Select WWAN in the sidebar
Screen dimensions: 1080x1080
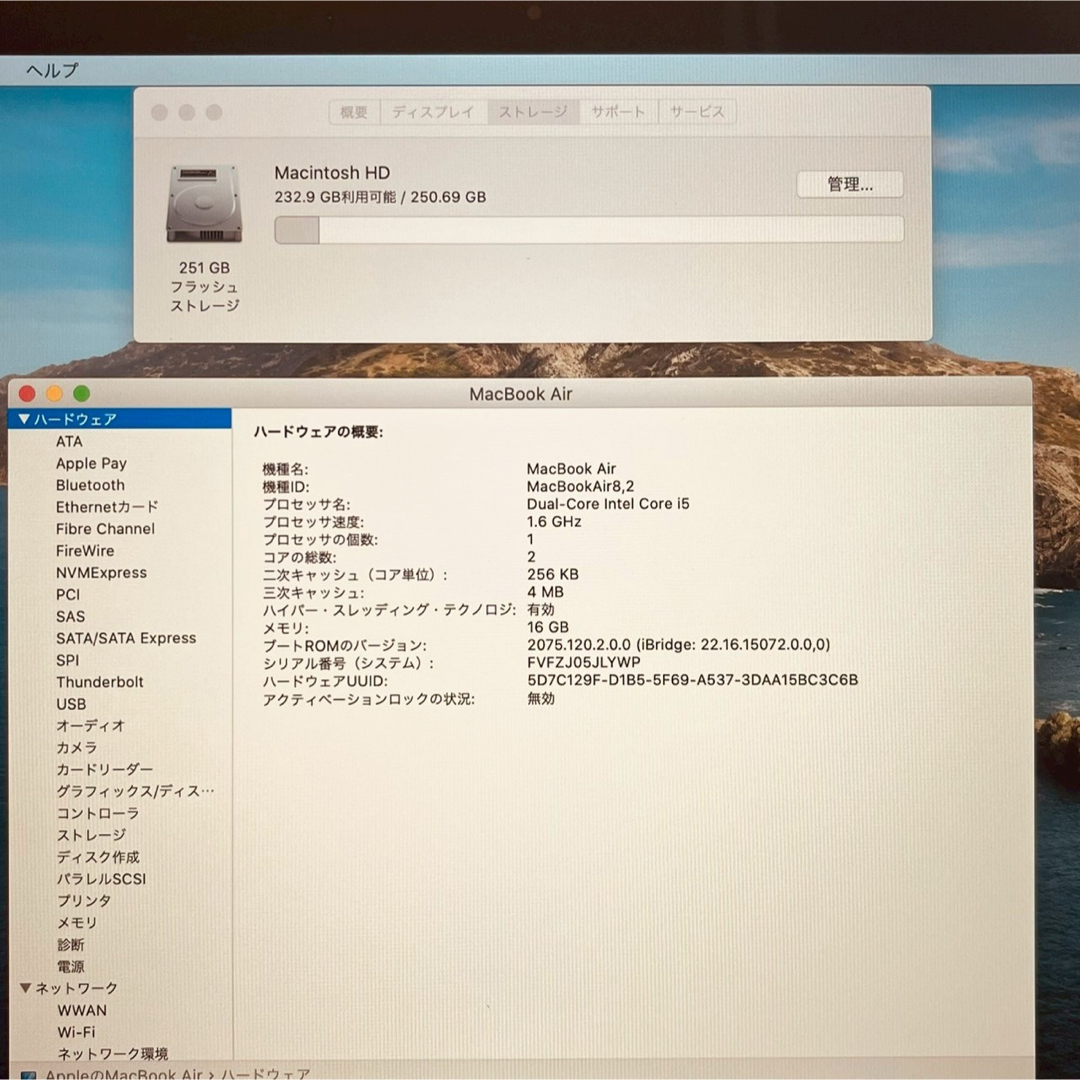pos(82,1010)
